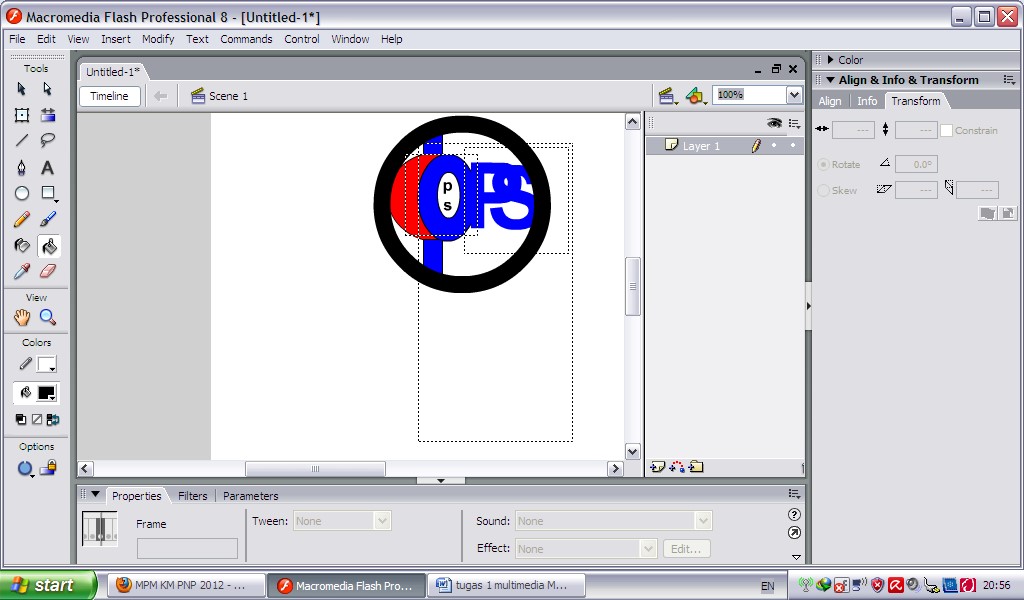
Task: Open the Commands menu
Action: pos(246,39)
